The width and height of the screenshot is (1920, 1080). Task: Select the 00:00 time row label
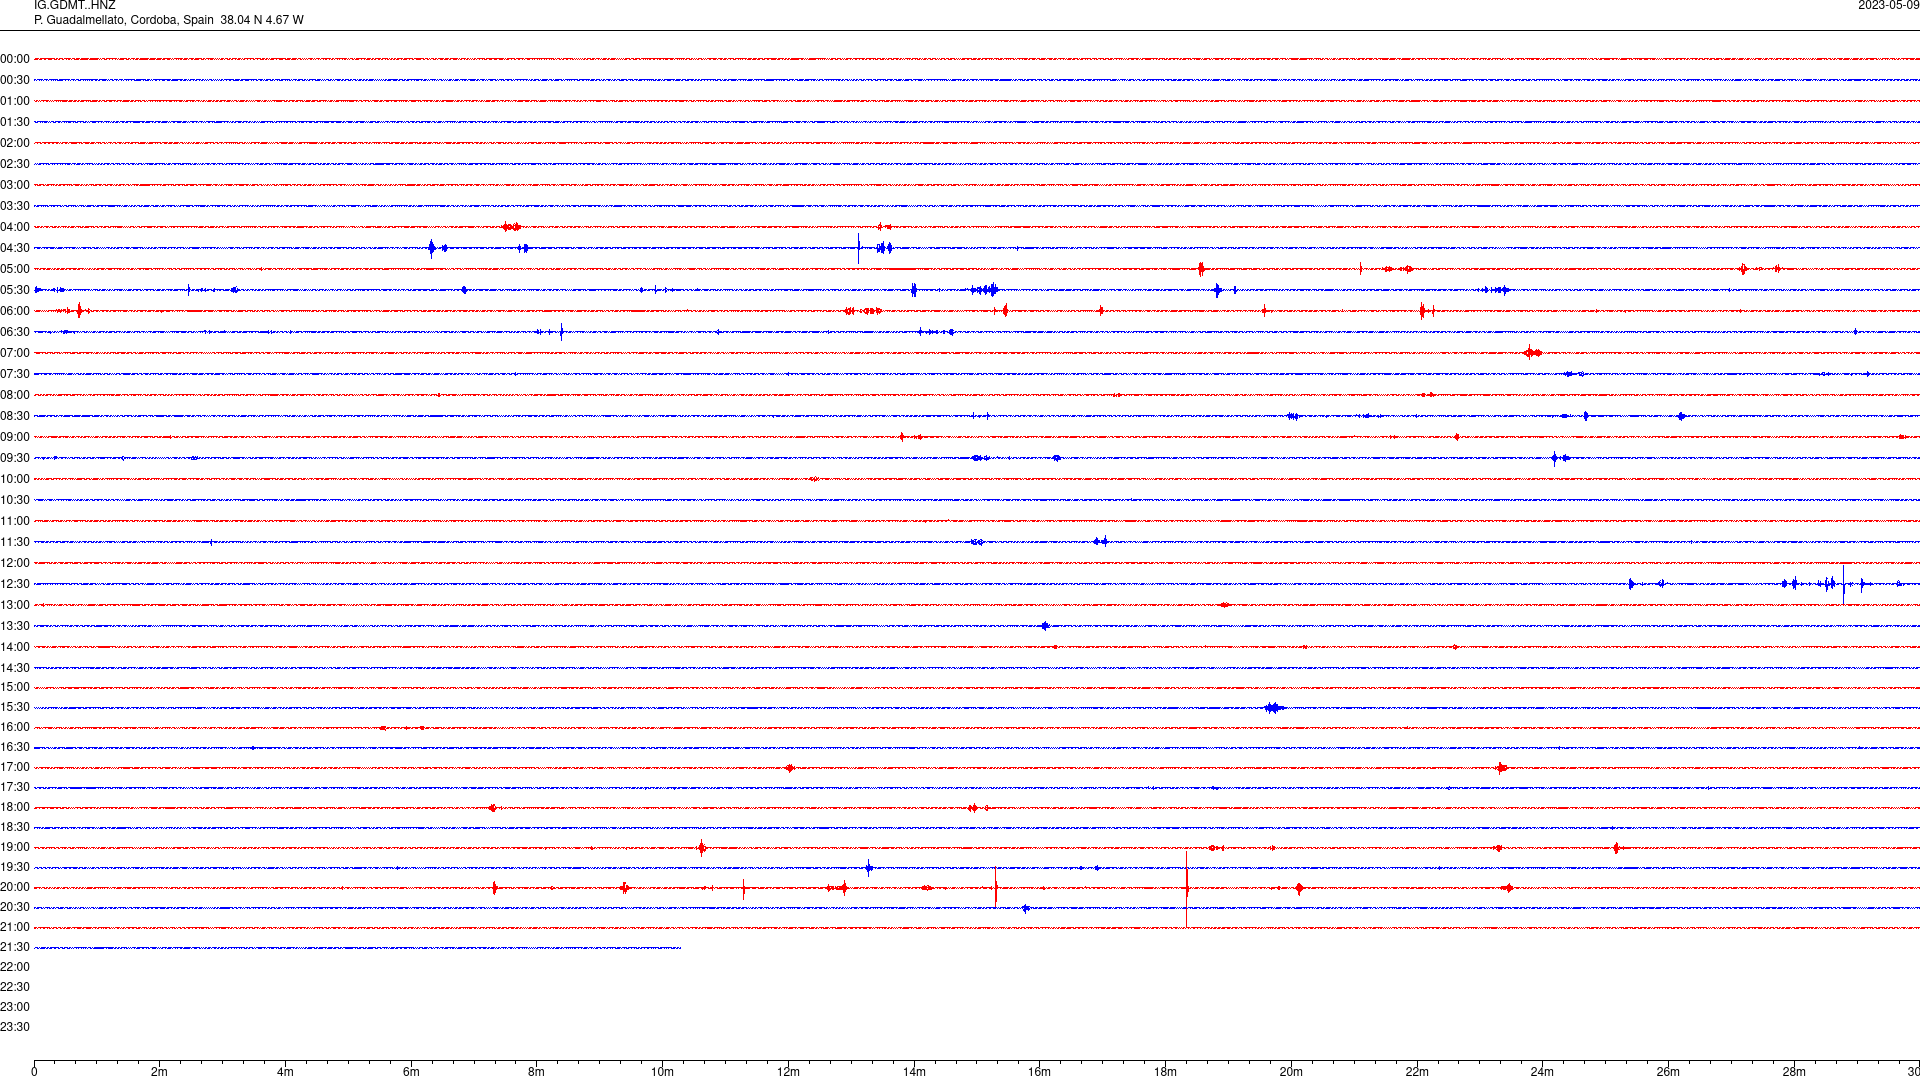click(x=15, y=59)
